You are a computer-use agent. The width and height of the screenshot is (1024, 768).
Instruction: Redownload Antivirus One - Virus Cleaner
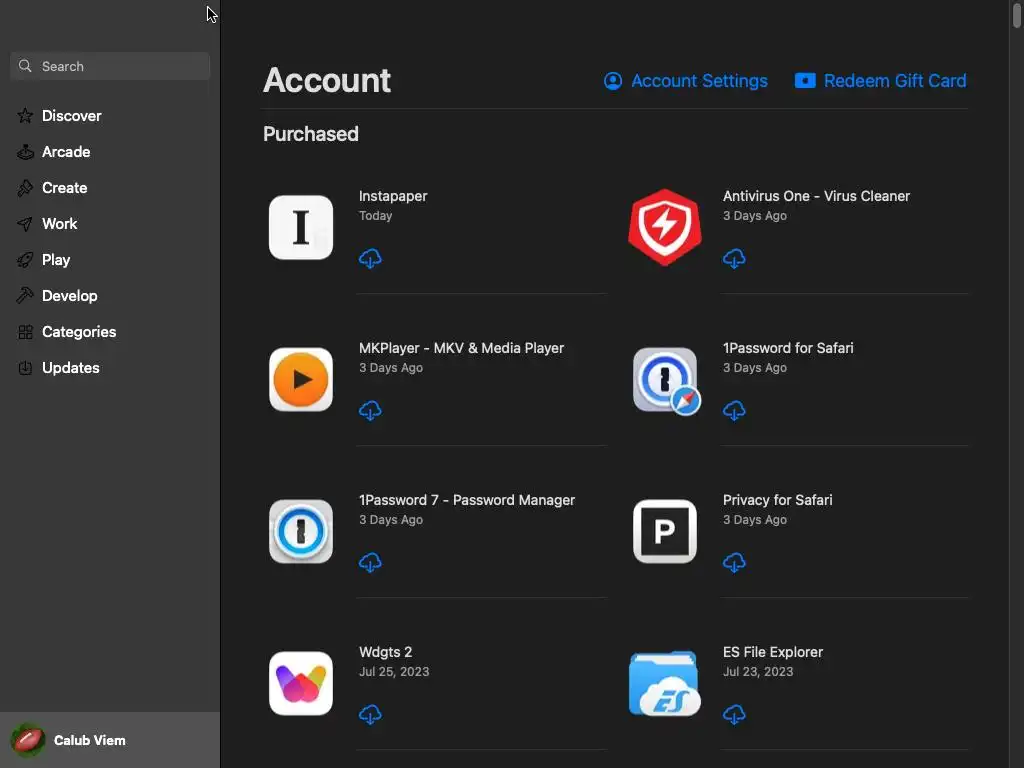[x=734, y=259]
